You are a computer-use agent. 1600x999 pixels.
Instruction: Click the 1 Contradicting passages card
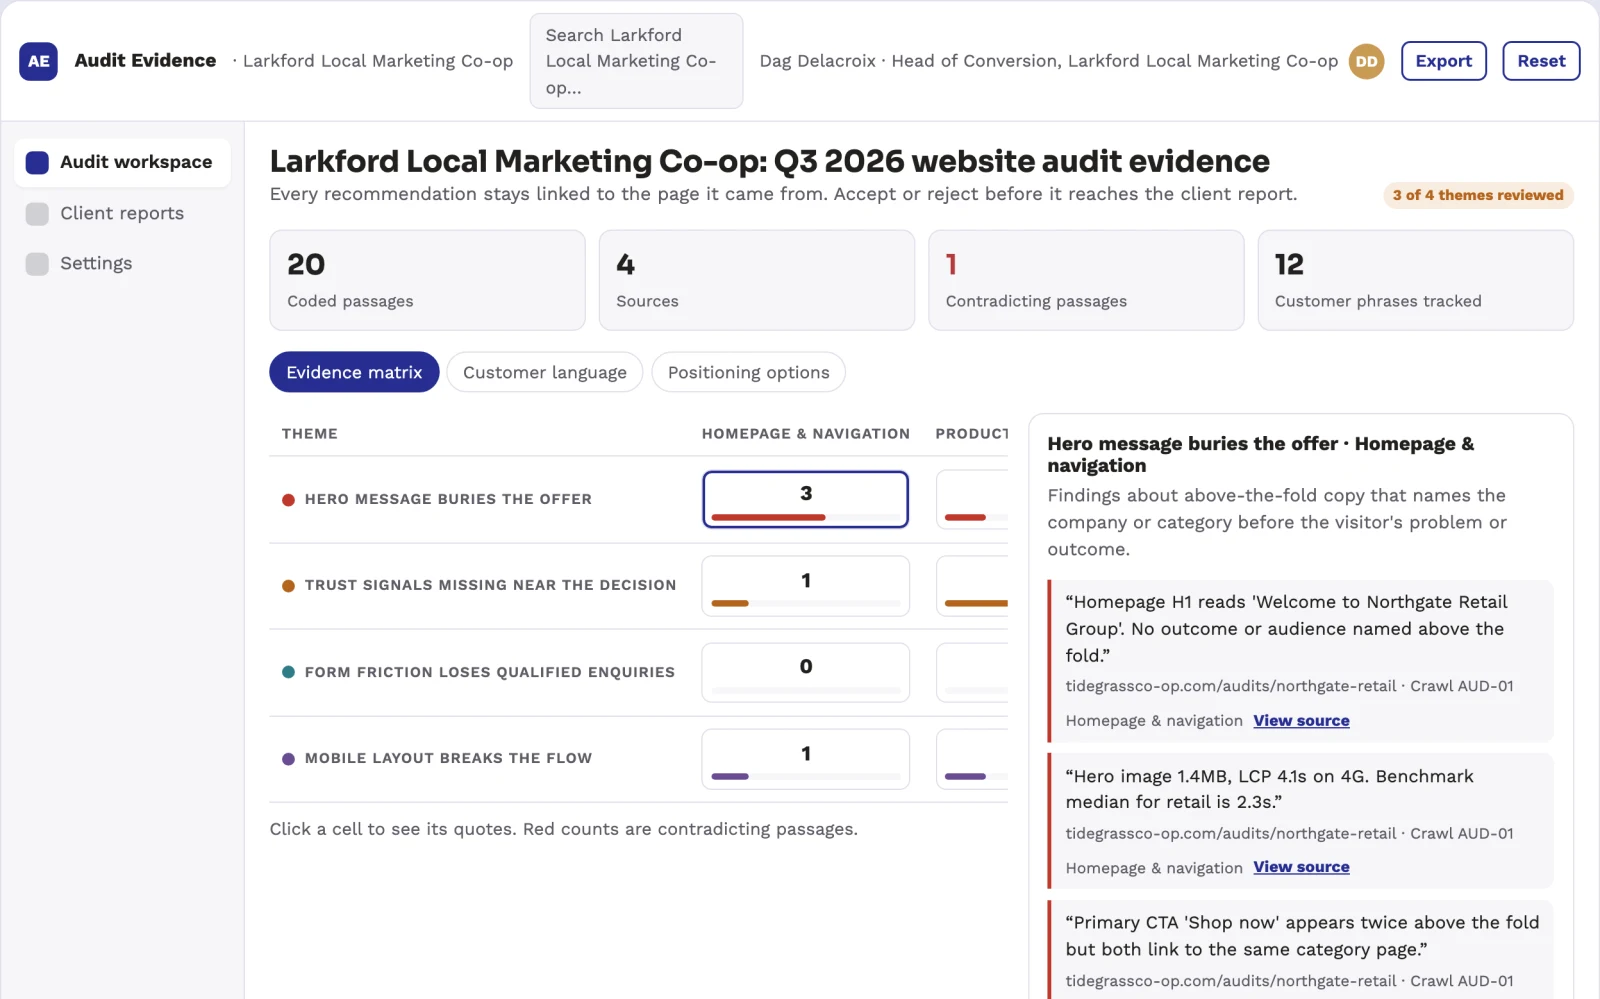[x=1086, y=280]
